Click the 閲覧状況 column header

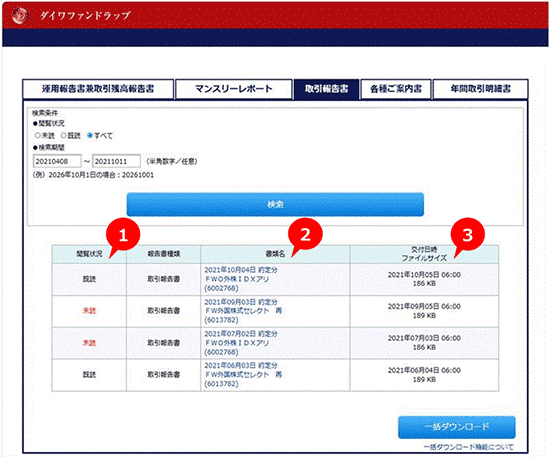[x=89, y=254]
